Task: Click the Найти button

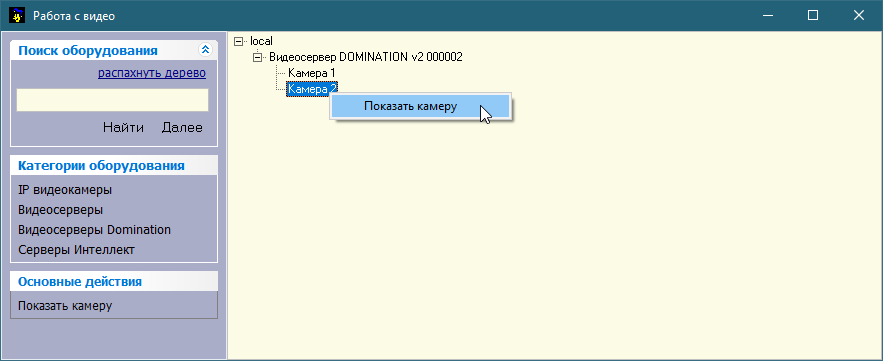Action: 123,128
